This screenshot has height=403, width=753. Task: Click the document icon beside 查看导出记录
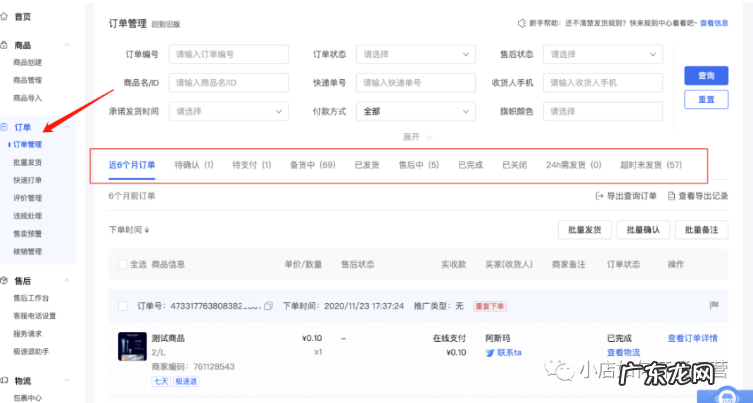[x=672, y=196]
